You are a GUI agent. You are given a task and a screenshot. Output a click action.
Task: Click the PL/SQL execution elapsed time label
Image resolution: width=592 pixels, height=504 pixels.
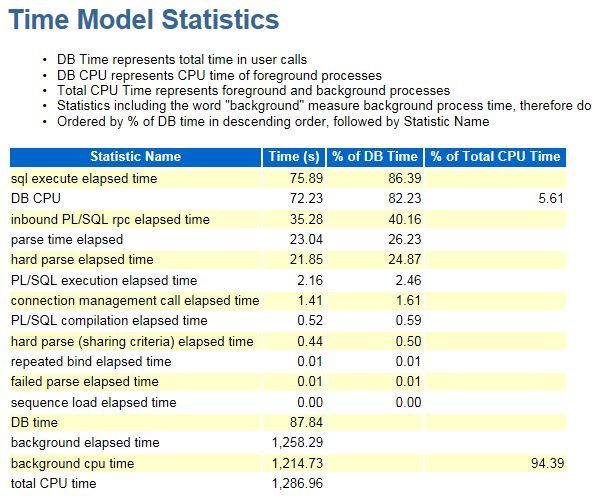104,281
